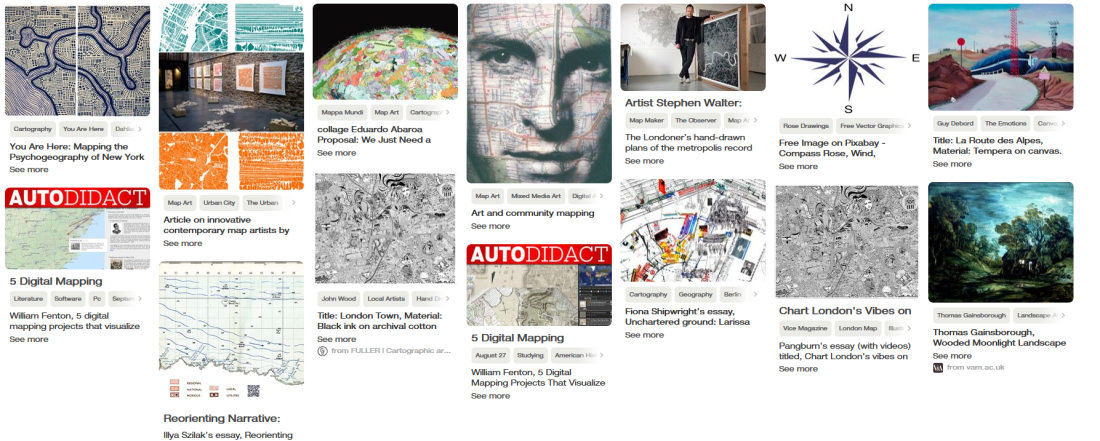Choose the Rose Drawings tag

[x=805, y=126]
